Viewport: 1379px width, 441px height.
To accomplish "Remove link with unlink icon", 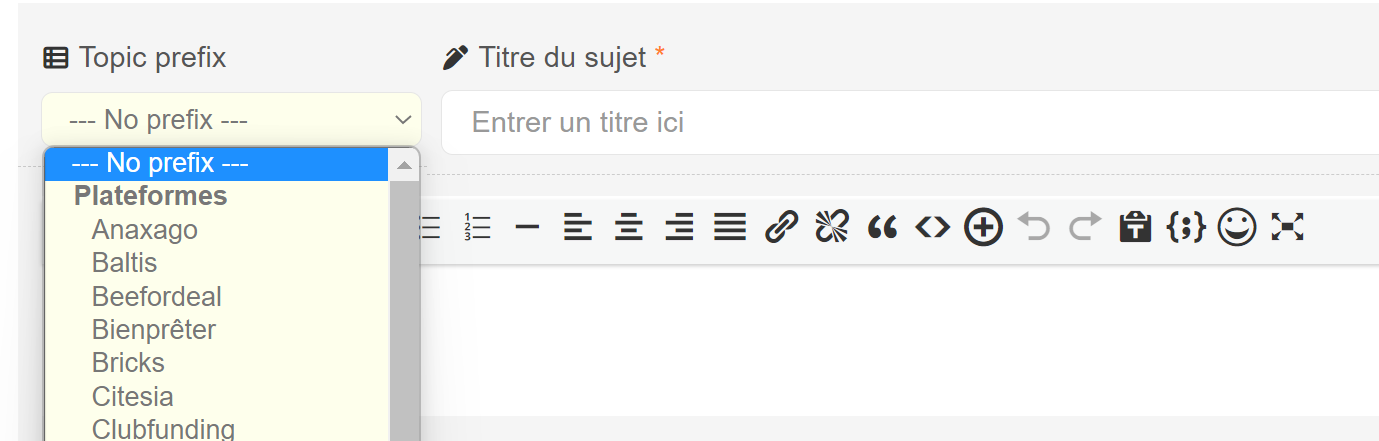I will tap(831, 228).
